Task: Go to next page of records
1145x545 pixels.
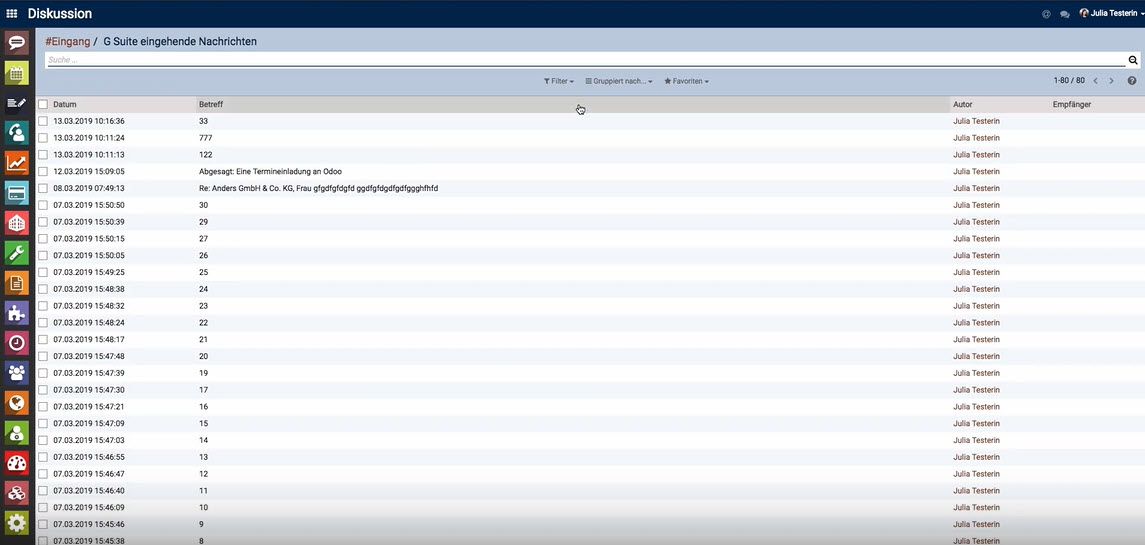Action: pyautogui.click(x=1111, y=80)
